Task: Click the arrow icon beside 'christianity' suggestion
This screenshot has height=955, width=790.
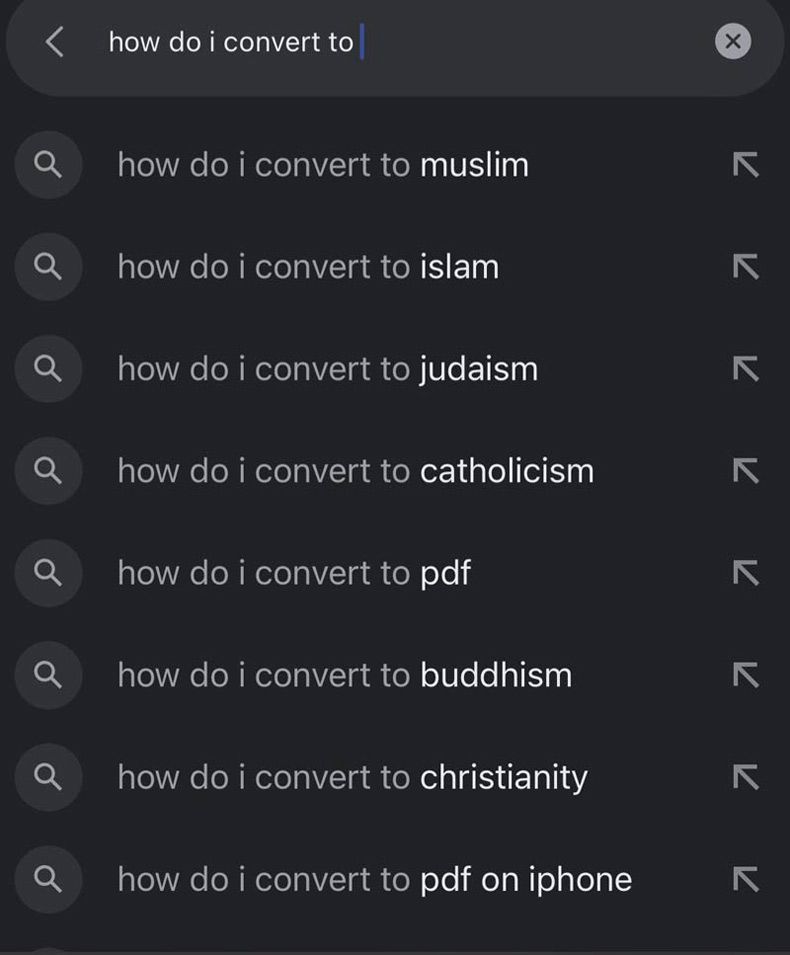Action: click(x=745, y=777)
